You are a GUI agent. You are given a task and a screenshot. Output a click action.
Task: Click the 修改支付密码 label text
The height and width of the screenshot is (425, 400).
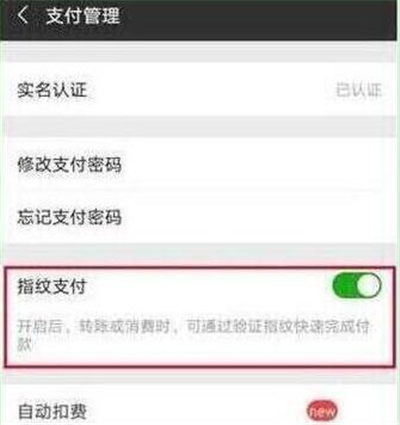[69, 164]
